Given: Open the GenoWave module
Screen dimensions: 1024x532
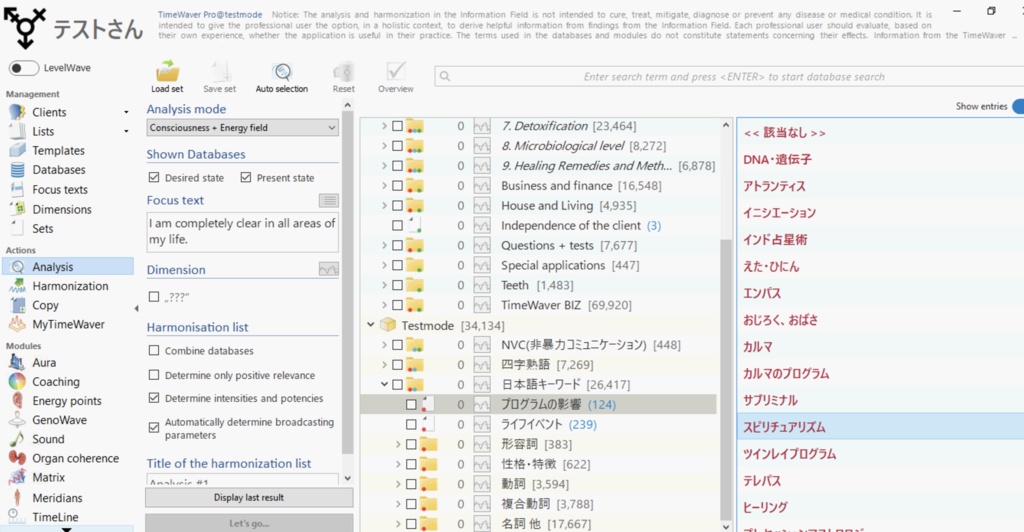Looking at the screenshot, I should 59,420.
